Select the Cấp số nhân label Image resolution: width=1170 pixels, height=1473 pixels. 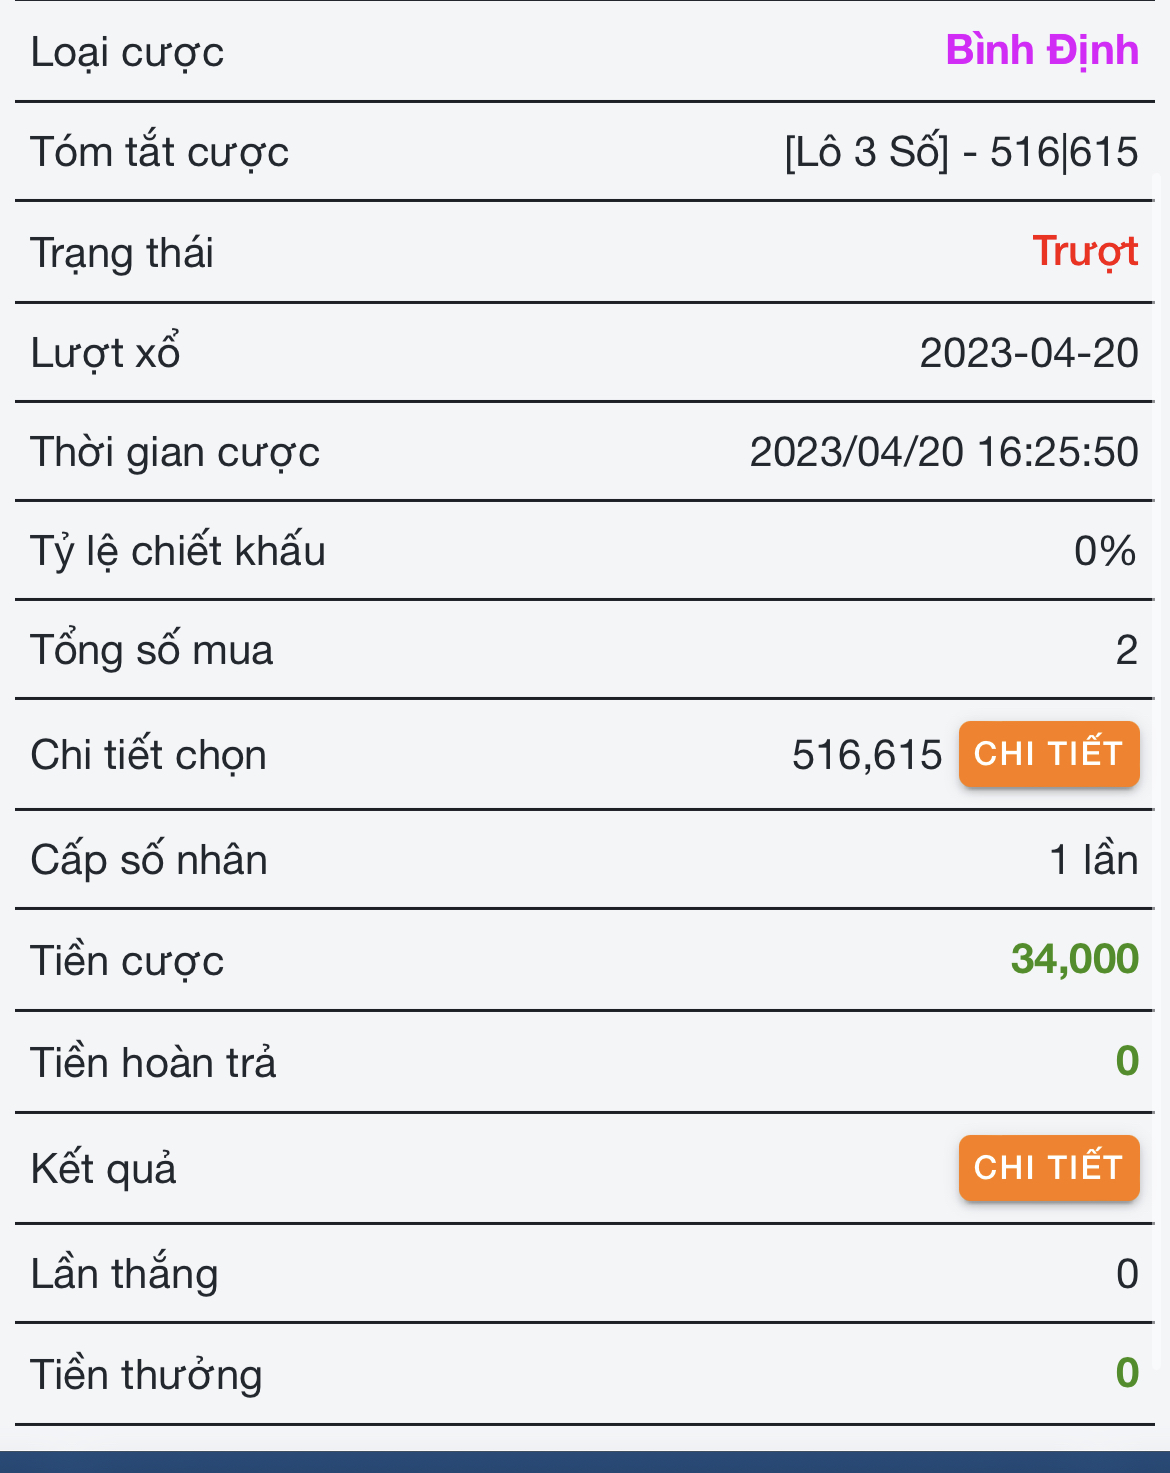[149, 860]
